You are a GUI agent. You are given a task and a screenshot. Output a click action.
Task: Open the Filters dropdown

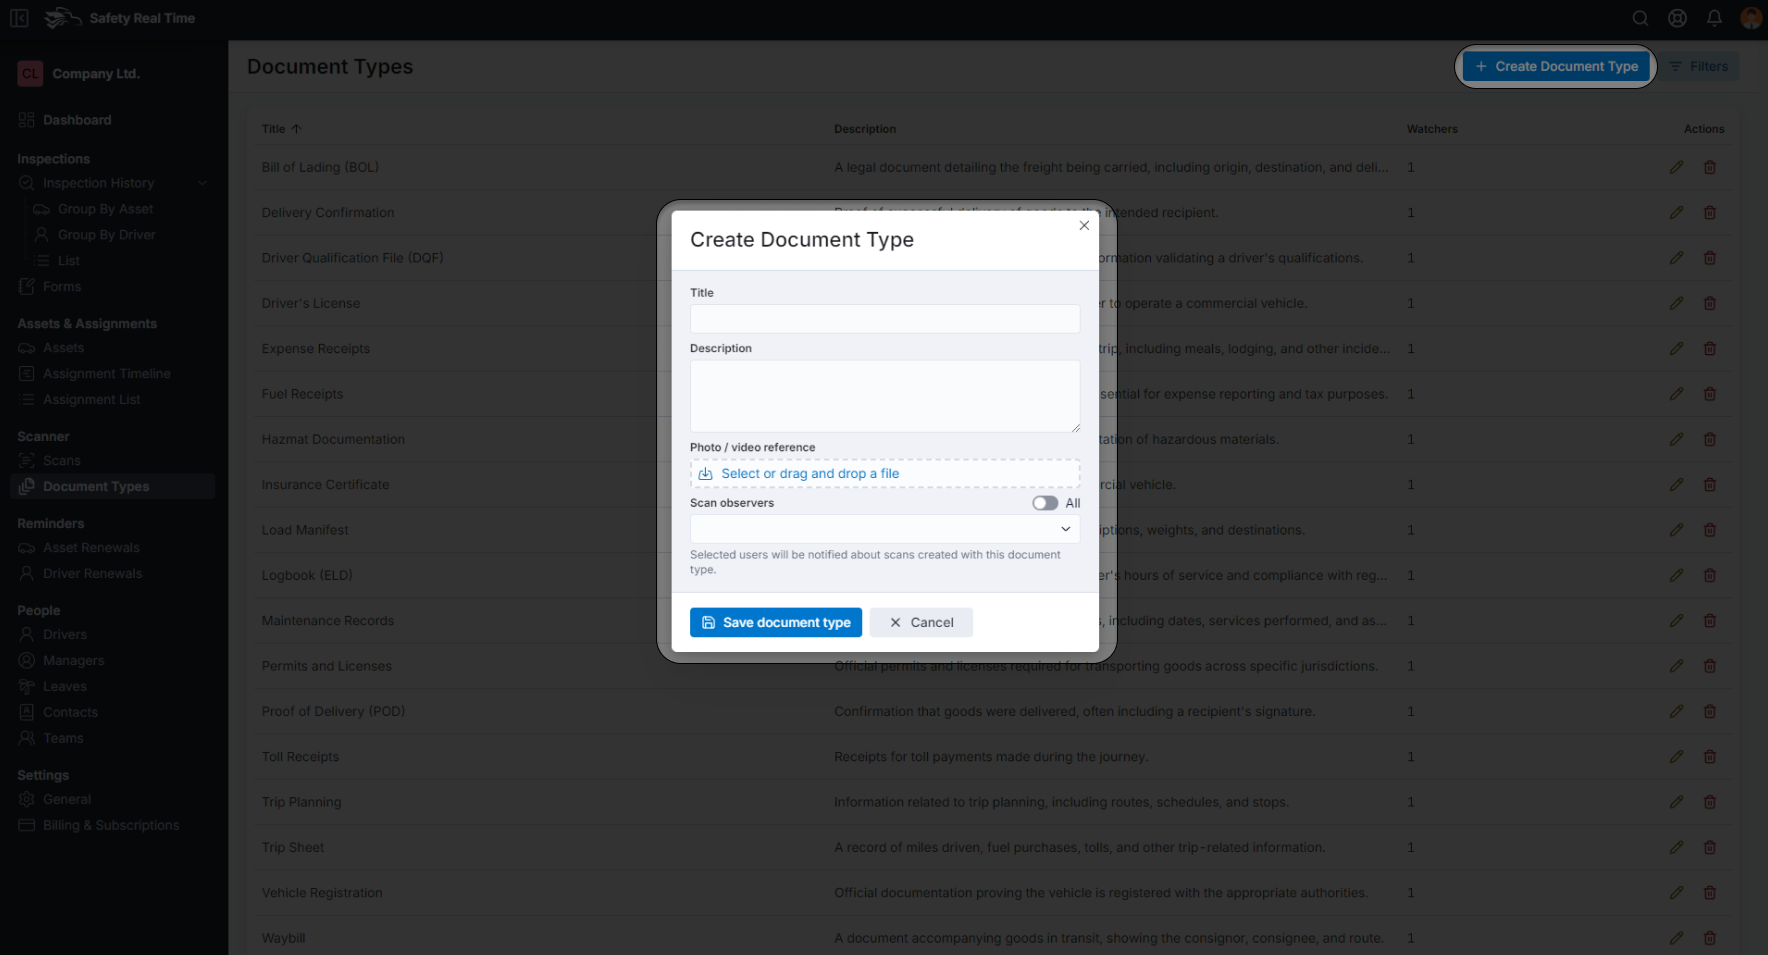click(x=1700, y=66)
